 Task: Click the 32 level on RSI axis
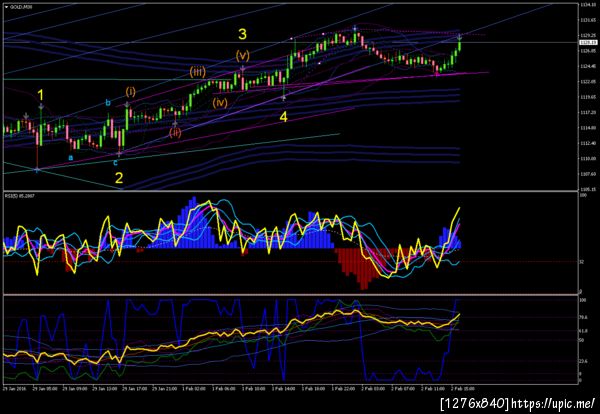(x=582, y=262)
